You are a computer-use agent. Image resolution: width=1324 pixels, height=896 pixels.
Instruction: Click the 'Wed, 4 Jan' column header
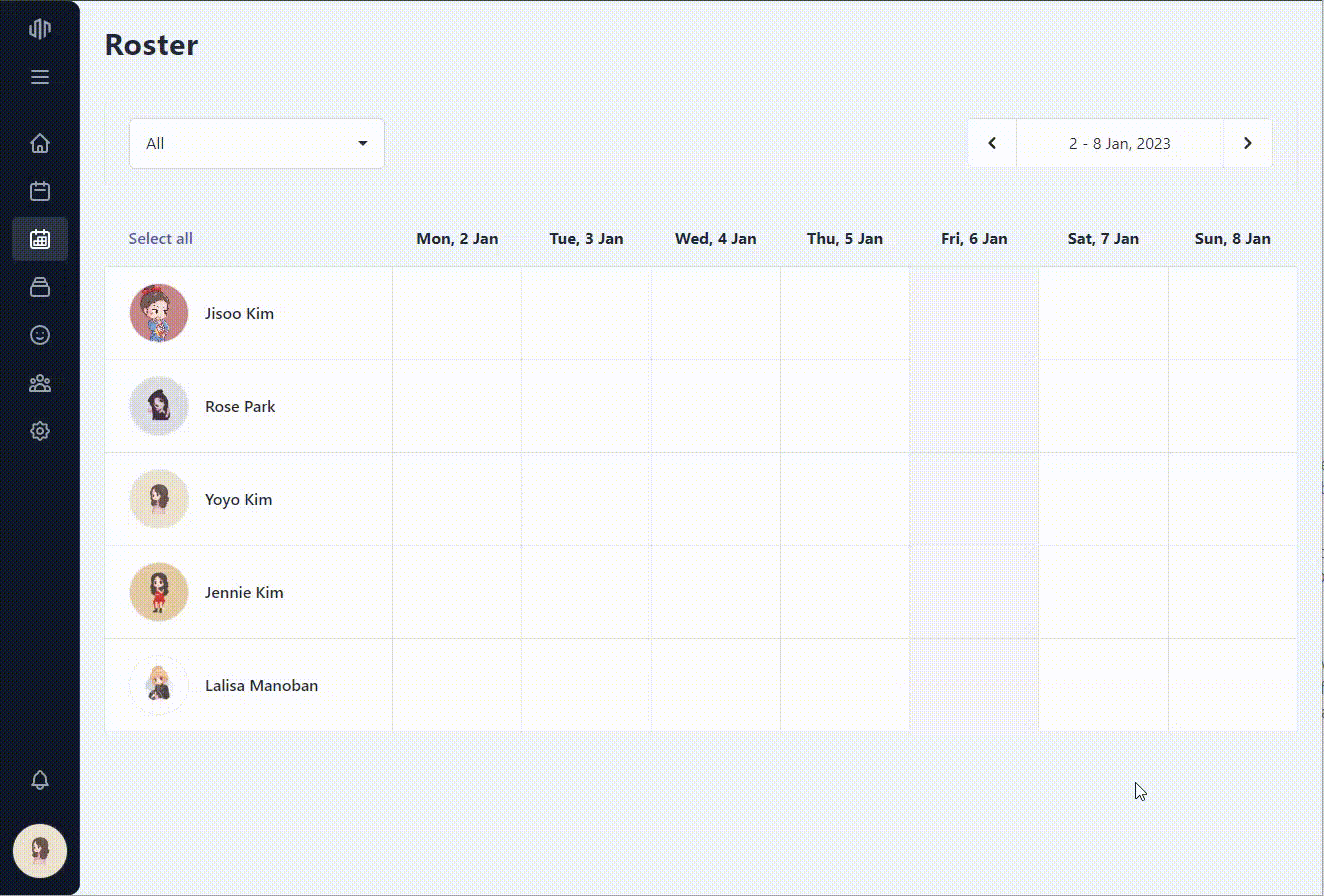(715, 238)
